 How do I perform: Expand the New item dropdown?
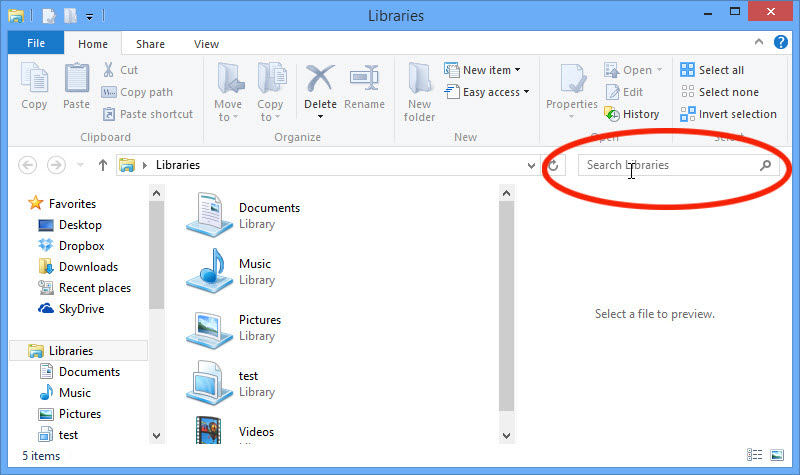click(x=517, y=70)
